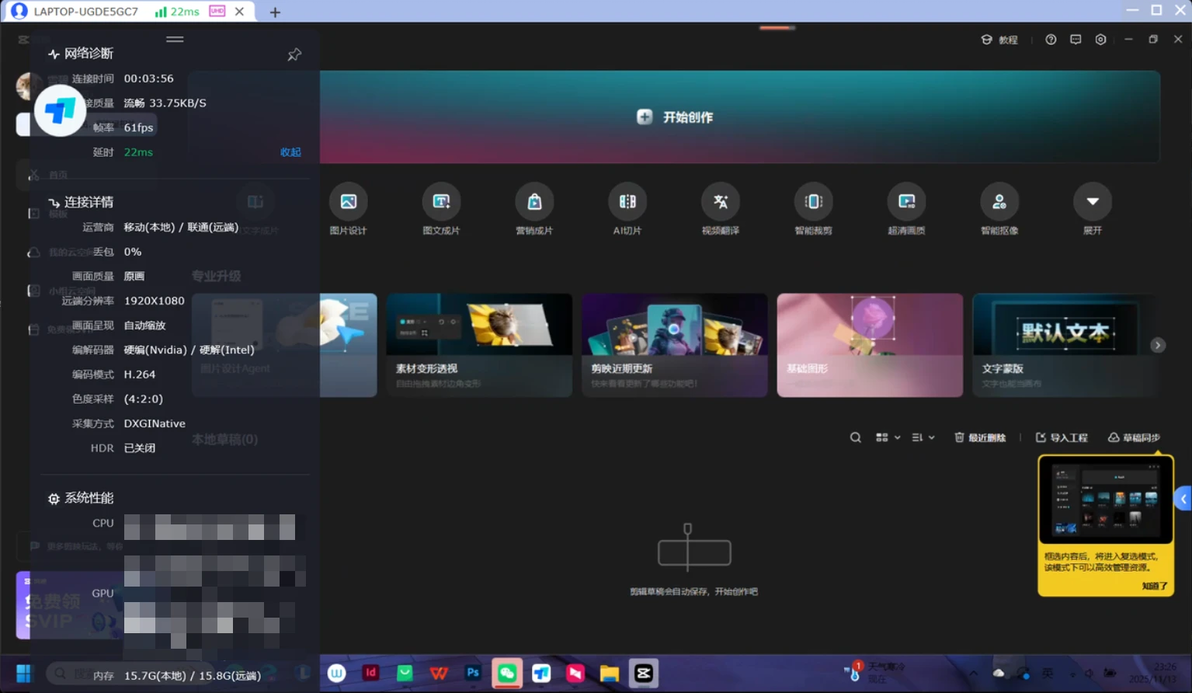
Task: Open the 图文成片 tool
Action: (441, 201)
